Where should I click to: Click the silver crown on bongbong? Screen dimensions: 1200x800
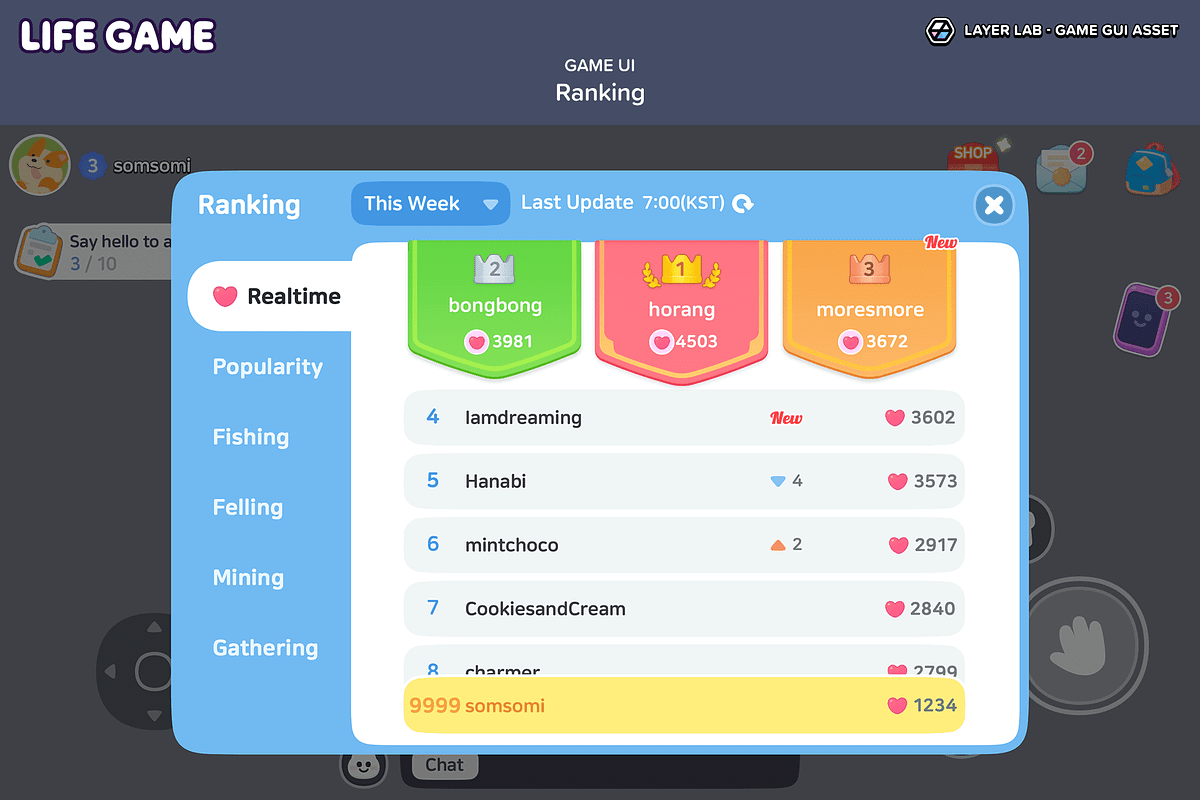point(494,267)
